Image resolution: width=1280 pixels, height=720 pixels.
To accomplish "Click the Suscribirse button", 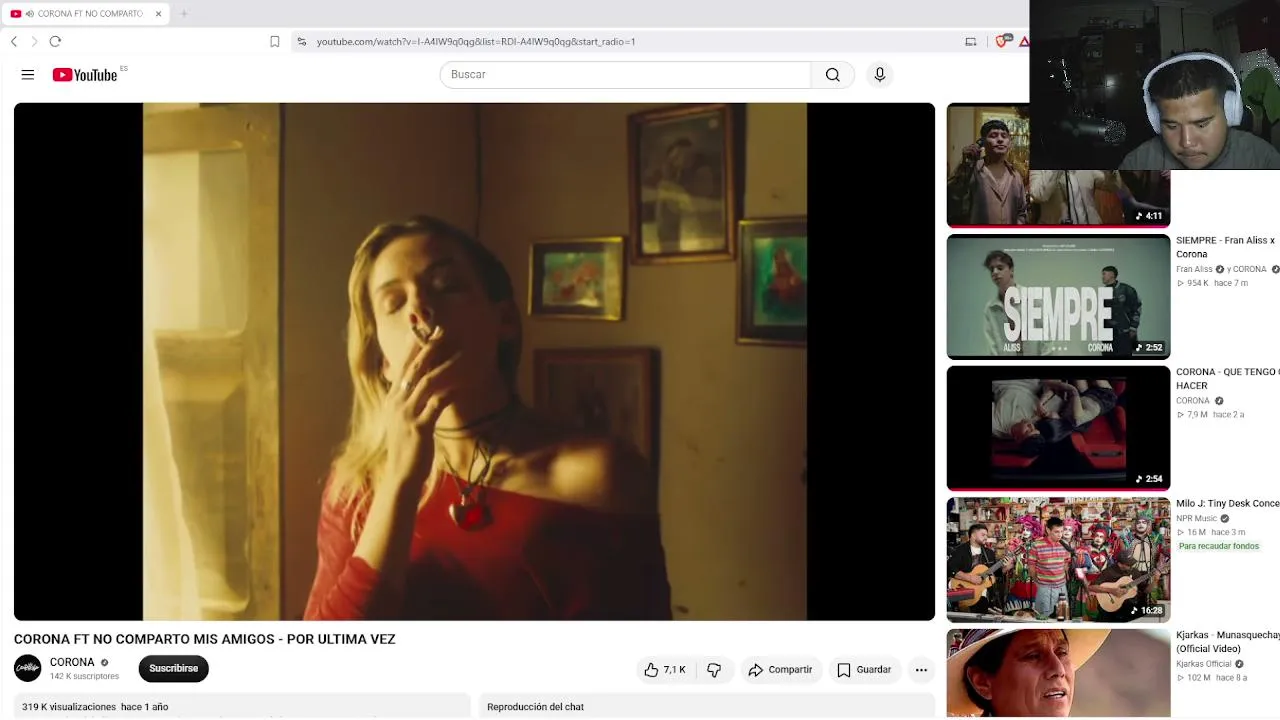I will click(x=174, y=669).
